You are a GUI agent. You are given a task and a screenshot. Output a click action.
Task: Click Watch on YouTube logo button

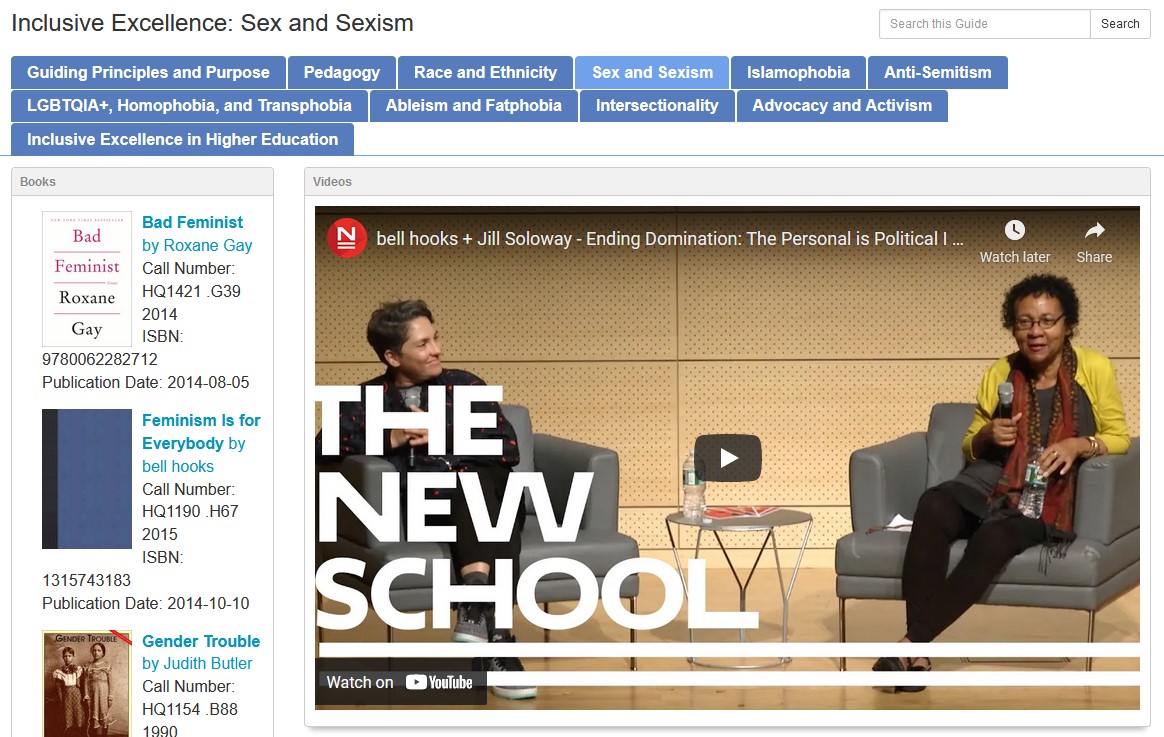[x=439, y=682]
